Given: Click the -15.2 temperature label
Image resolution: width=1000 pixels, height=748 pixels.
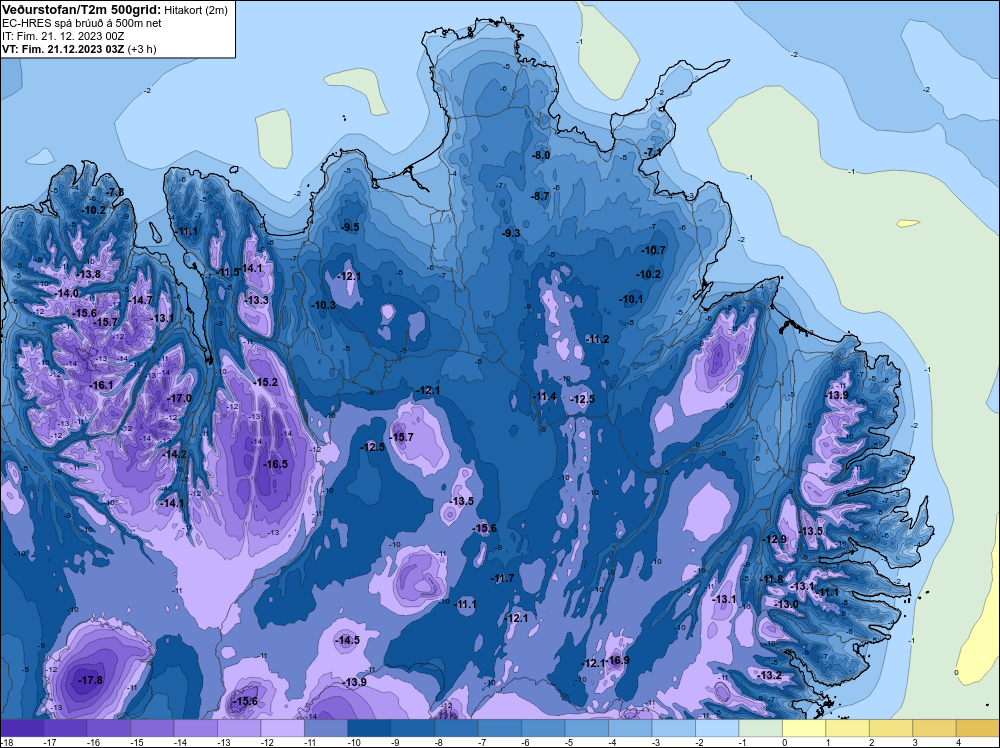Looking at the screenshot, I should (x=265, y=383).
